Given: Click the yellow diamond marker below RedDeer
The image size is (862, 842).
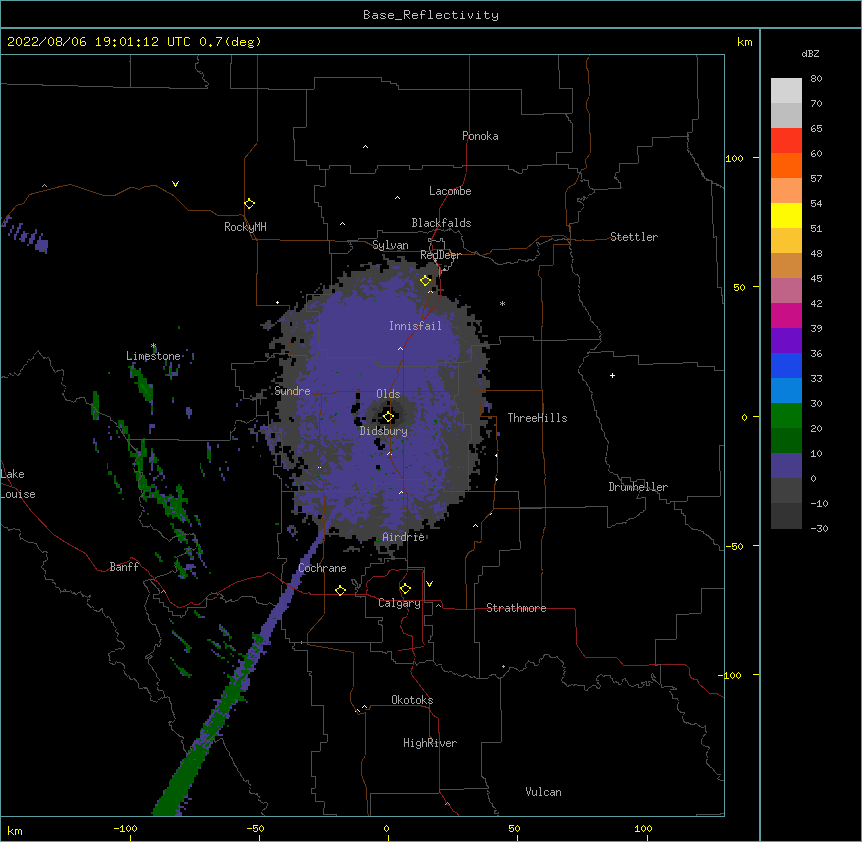Looking at the screenshot, I should click(426, 281).
